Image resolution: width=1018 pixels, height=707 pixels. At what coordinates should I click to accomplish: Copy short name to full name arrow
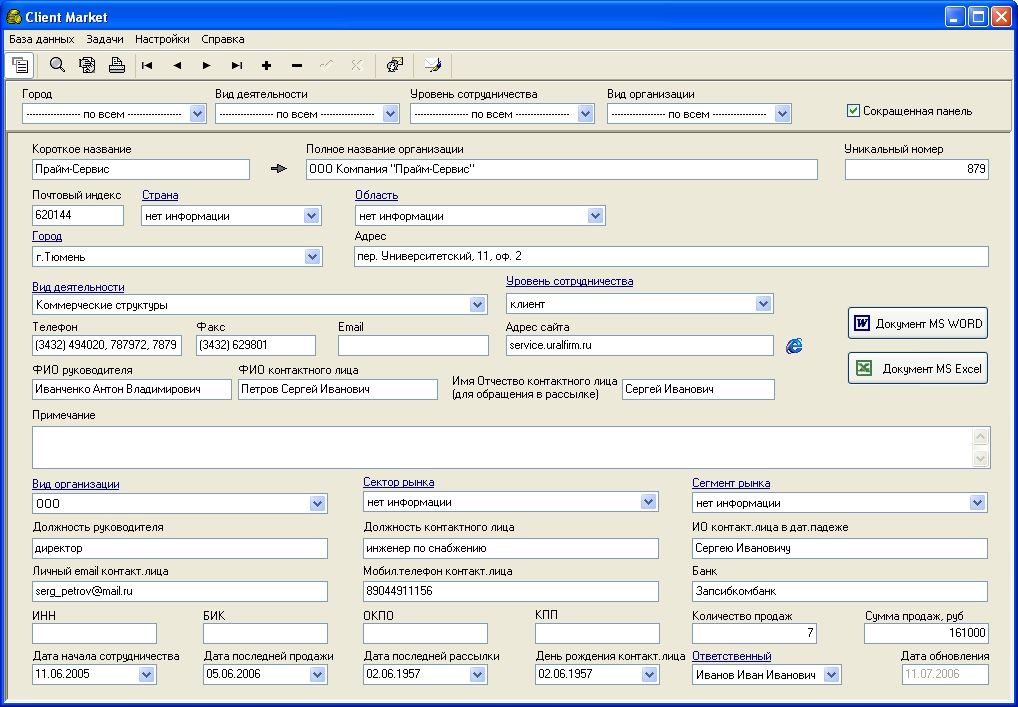click(278, 169)
